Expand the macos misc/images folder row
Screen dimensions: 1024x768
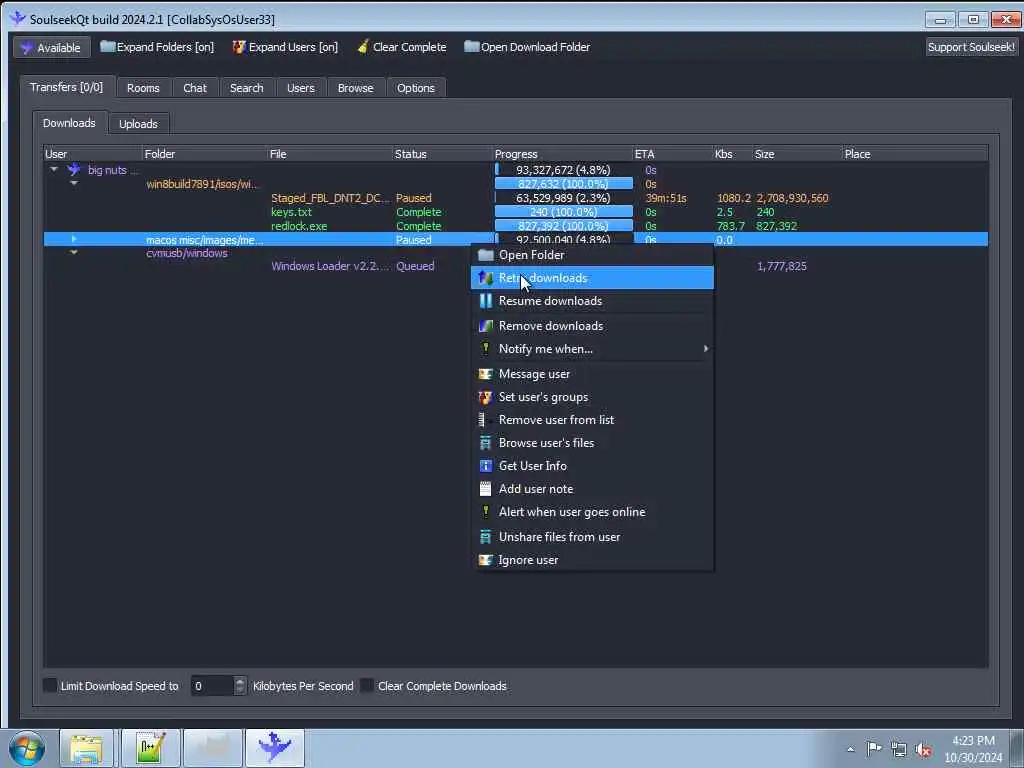(74, 240)
